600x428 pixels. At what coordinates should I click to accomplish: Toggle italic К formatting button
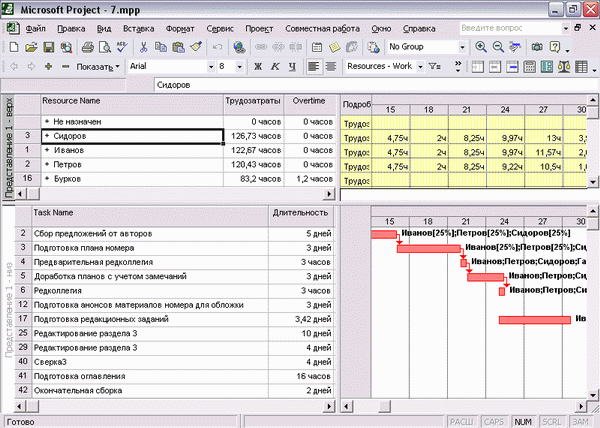click(275, 67)
